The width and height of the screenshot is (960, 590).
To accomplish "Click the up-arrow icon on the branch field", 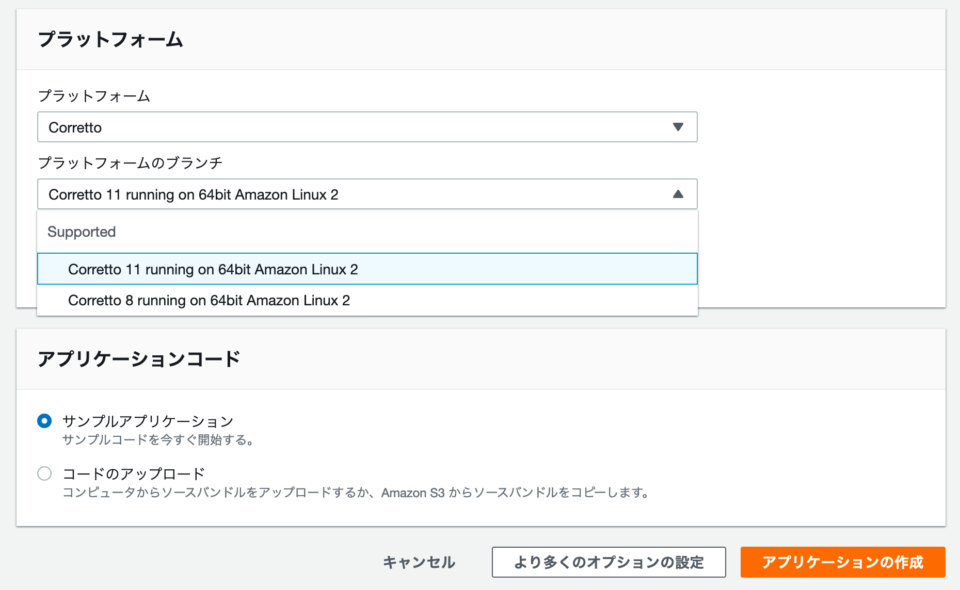I will [680, 194].
